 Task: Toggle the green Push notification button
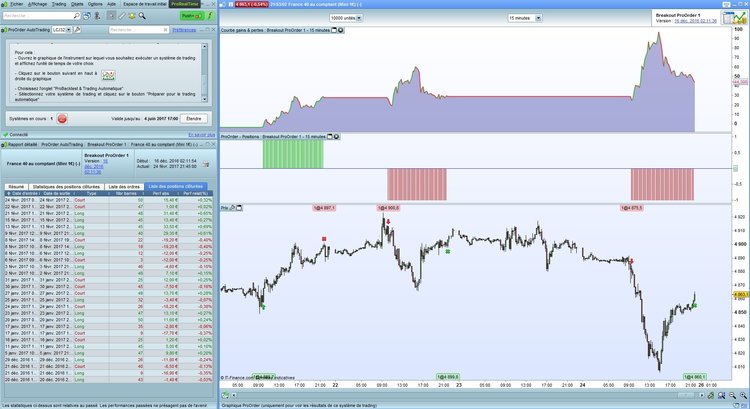[x=192, y=16]
